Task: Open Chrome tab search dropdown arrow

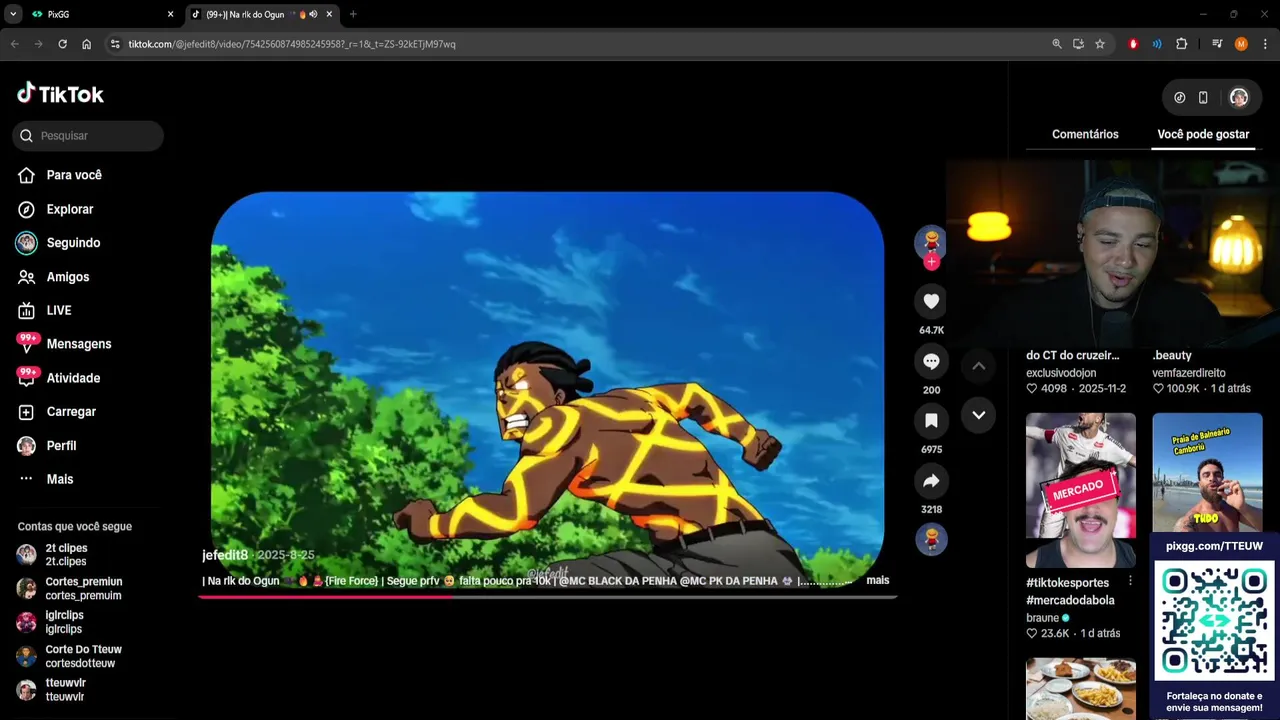Action: [13, 14]
